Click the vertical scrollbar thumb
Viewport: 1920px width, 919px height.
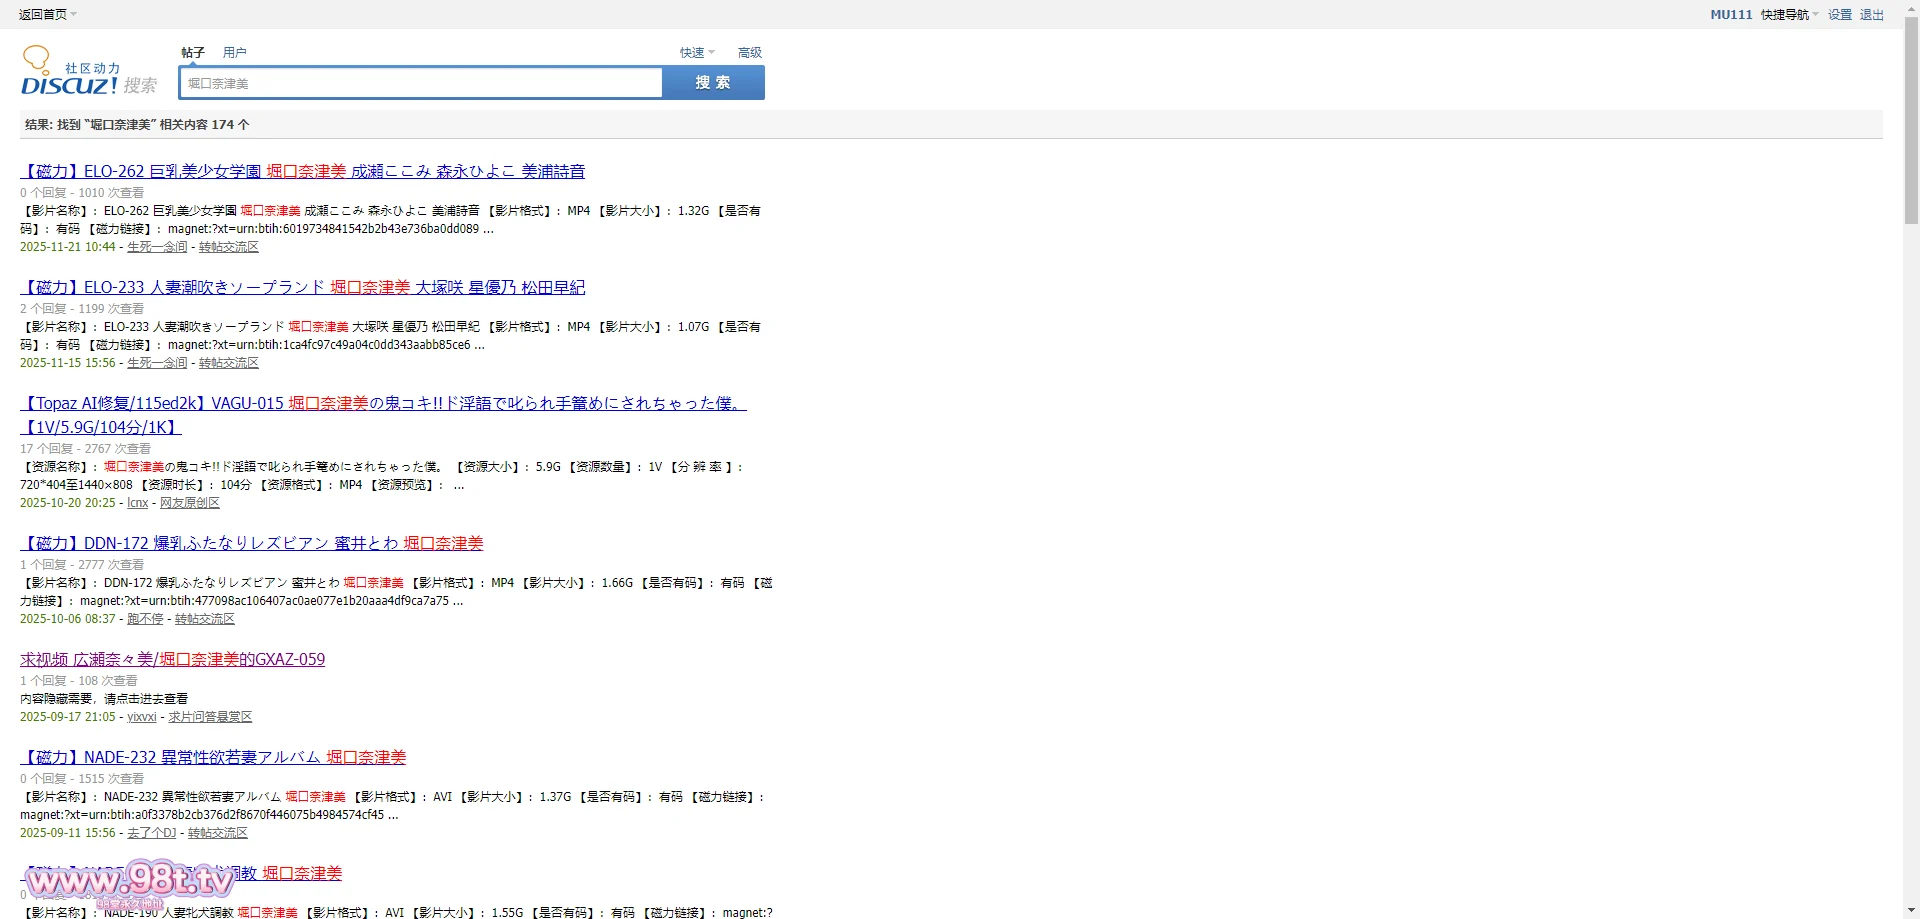(x=1911, y=120)
